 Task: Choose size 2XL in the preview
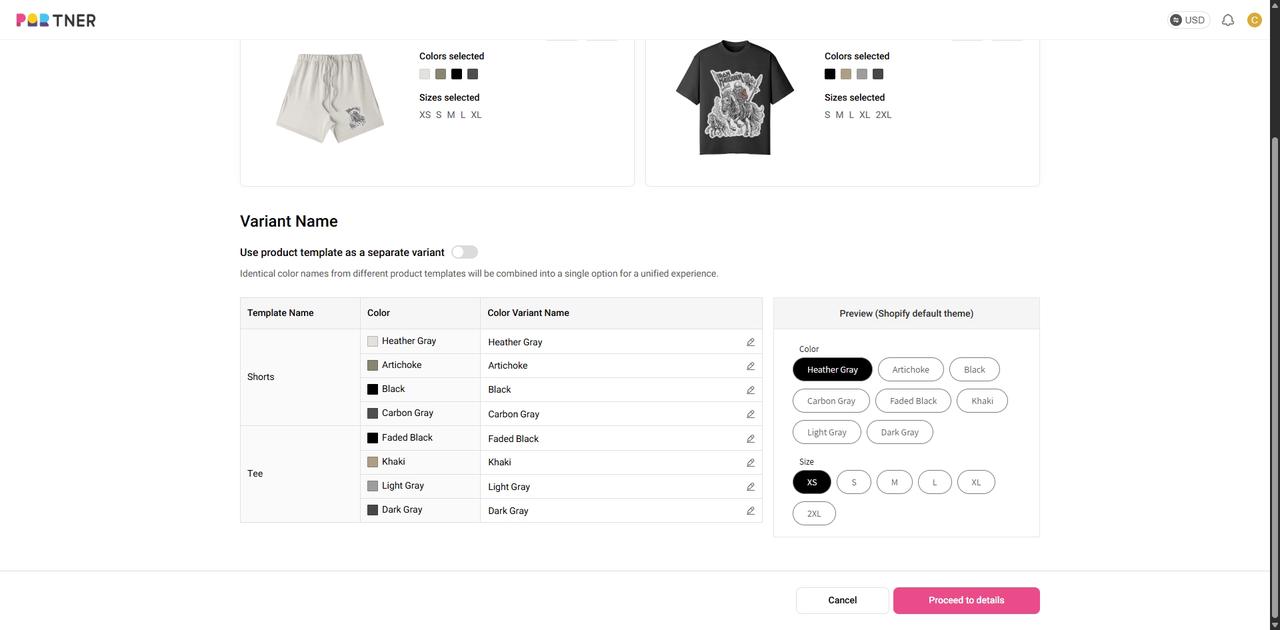[x=814, y=514]
